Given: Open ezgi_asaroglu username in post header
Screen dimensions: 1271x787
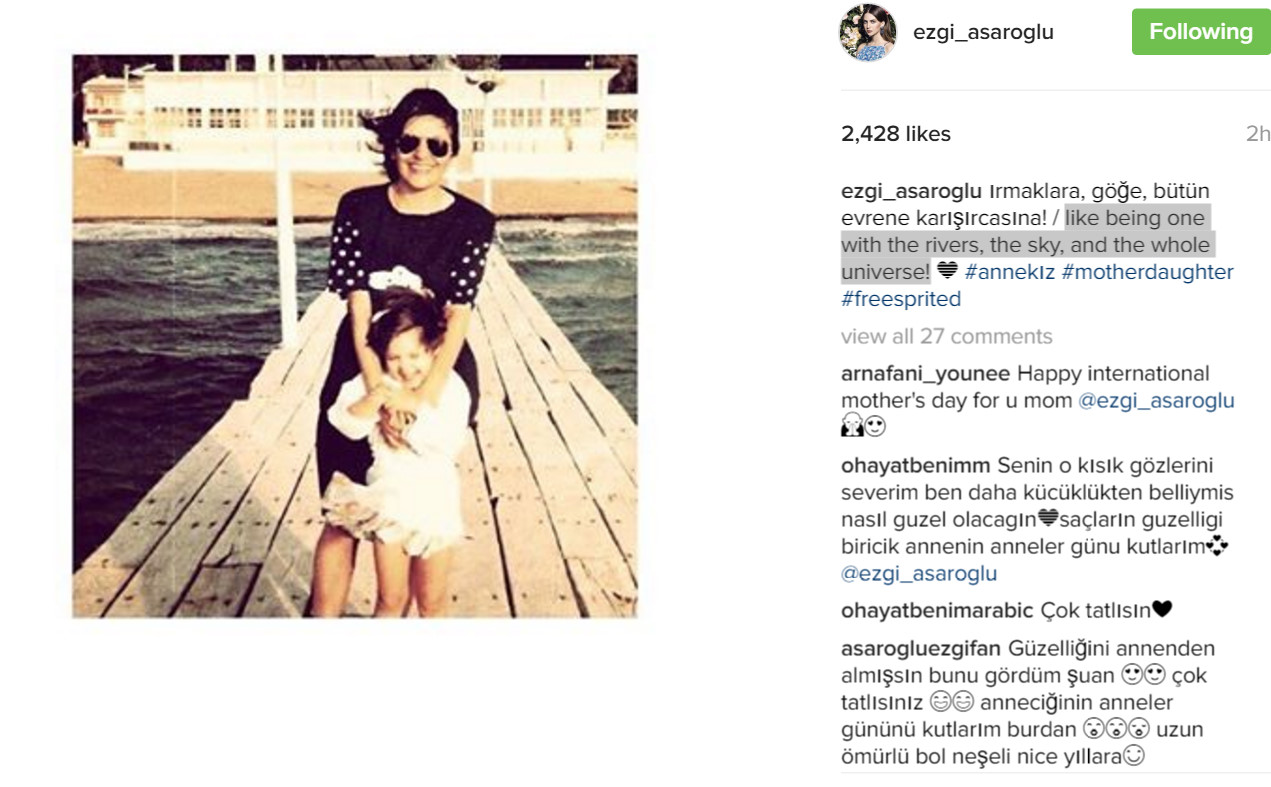Looking at the screenshot, I should [983, 32].
